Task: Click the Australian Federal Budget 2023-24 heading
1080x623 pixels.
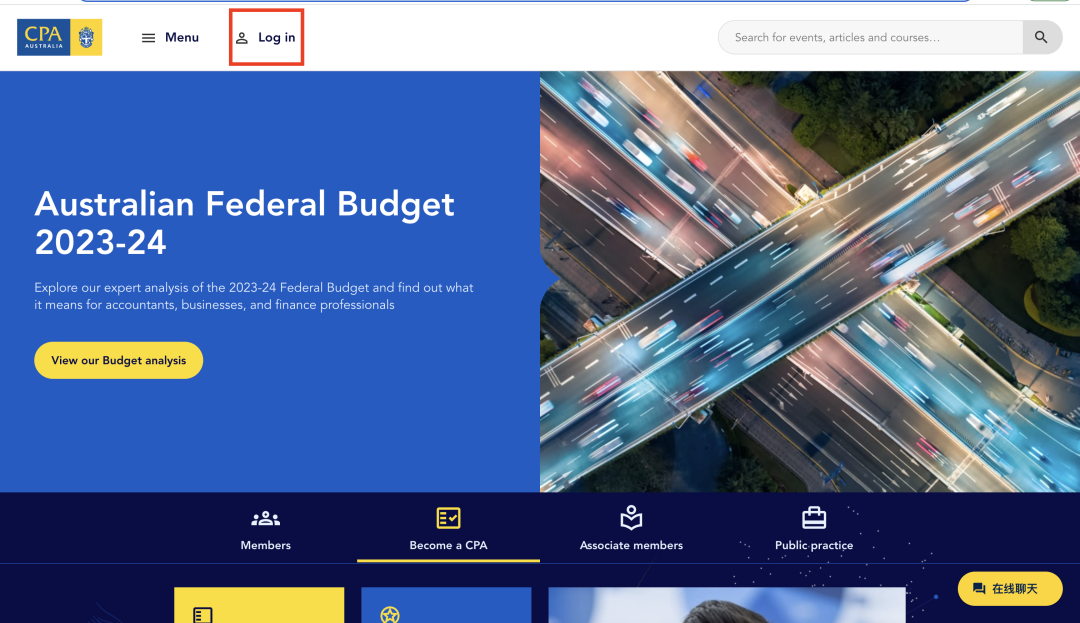Action: tap(245, 222)
